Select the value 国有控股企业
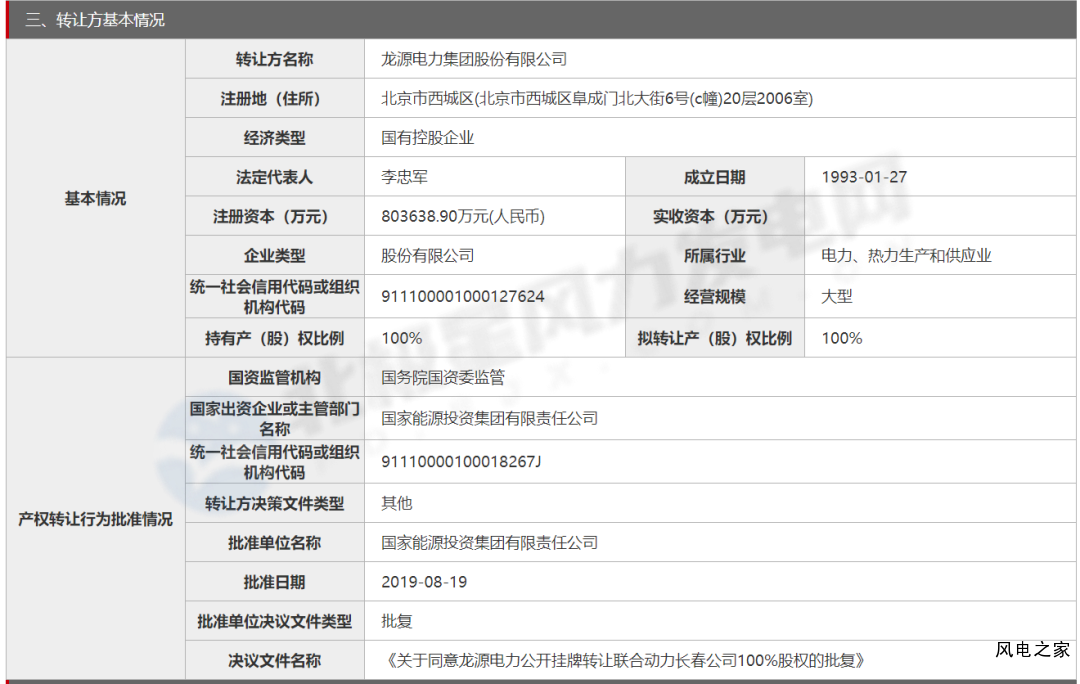Viewport: 1080px width, 684px height. tap(428, 138)
